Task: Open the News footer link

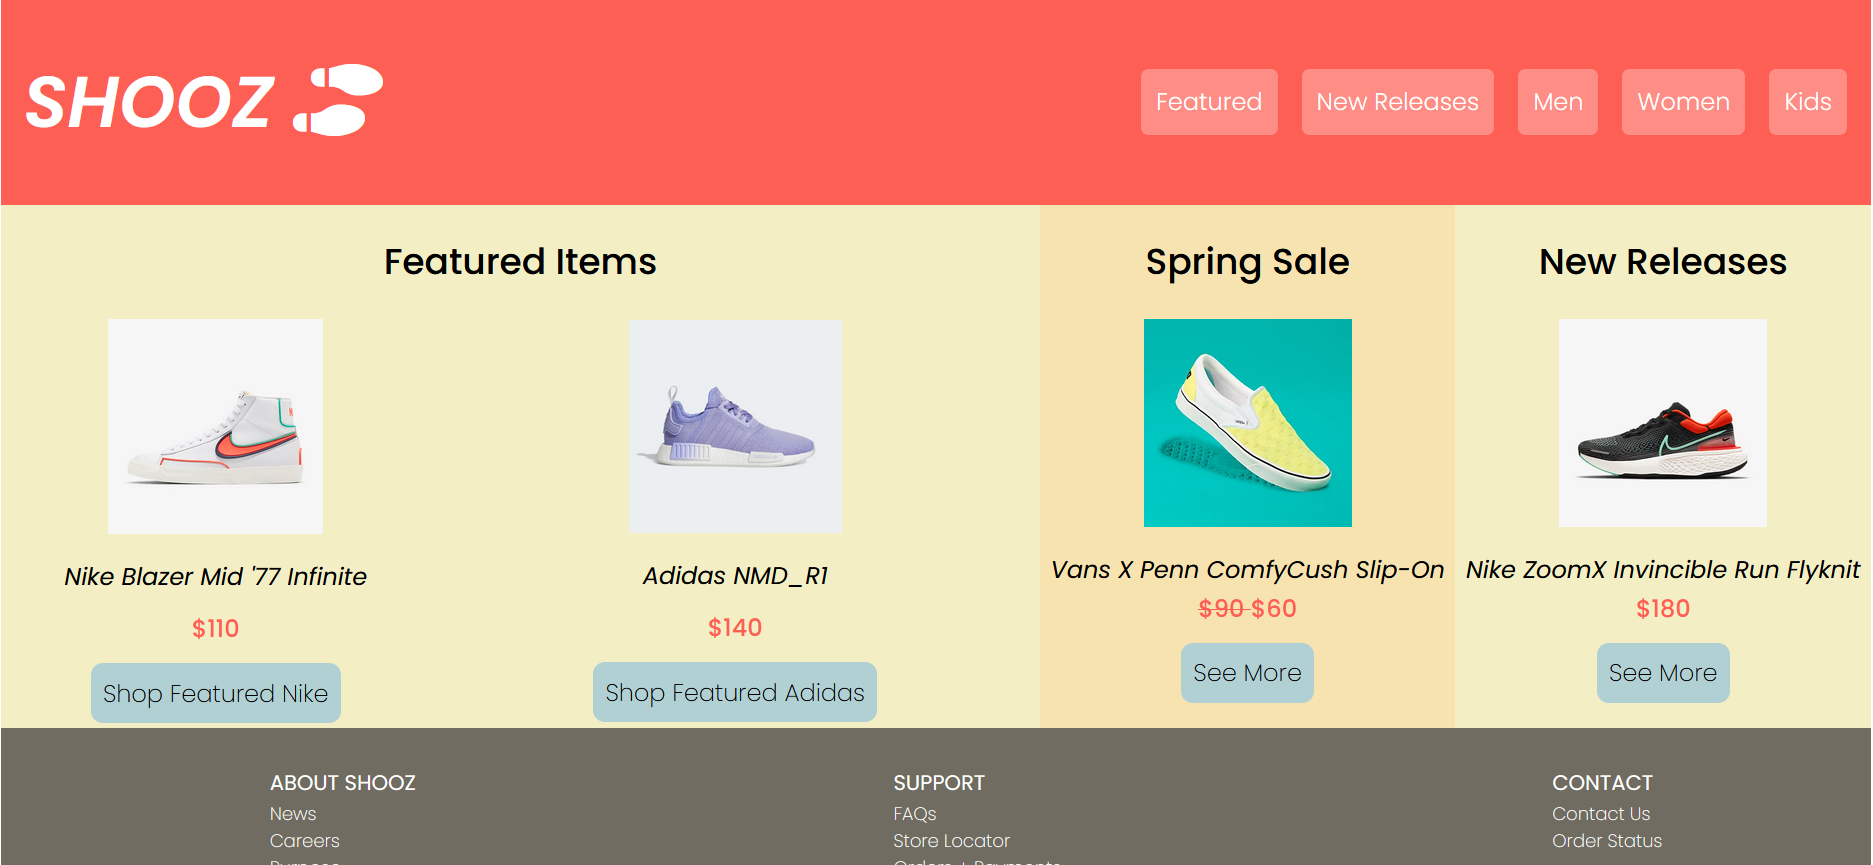Action: coord(293,814)
